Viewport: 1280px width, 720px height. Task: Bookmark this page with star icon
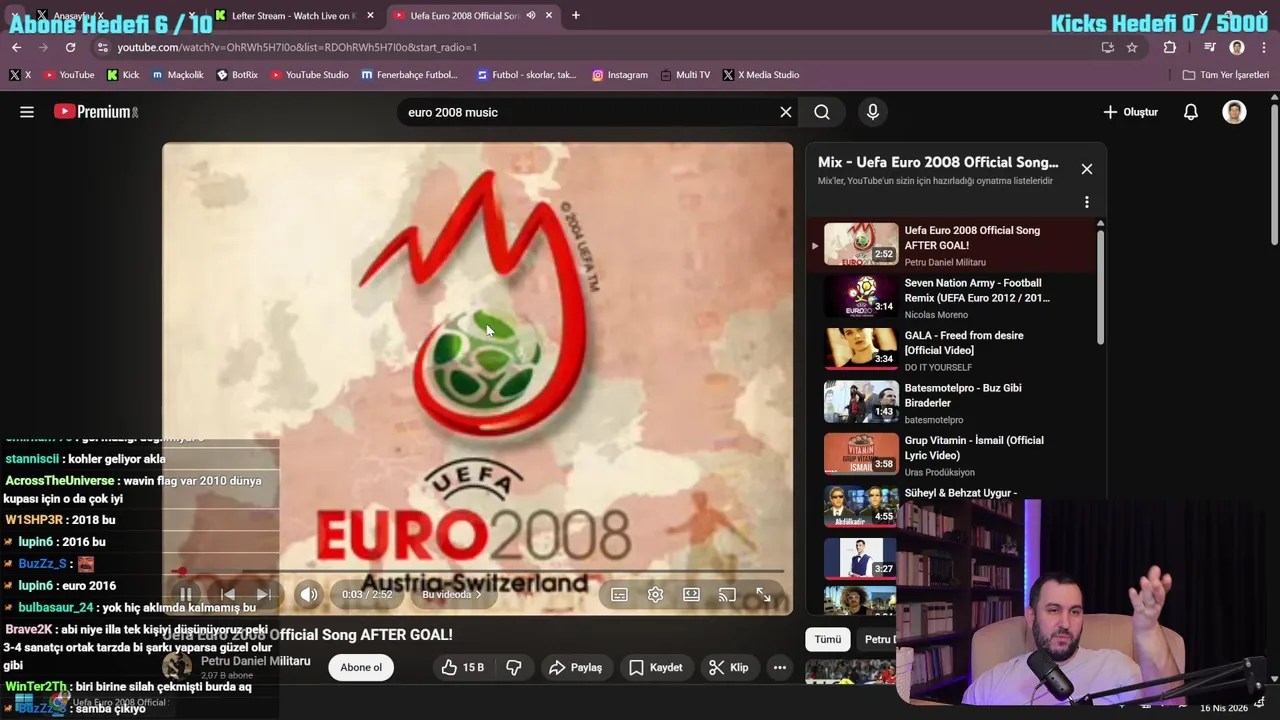(1132, 47)
